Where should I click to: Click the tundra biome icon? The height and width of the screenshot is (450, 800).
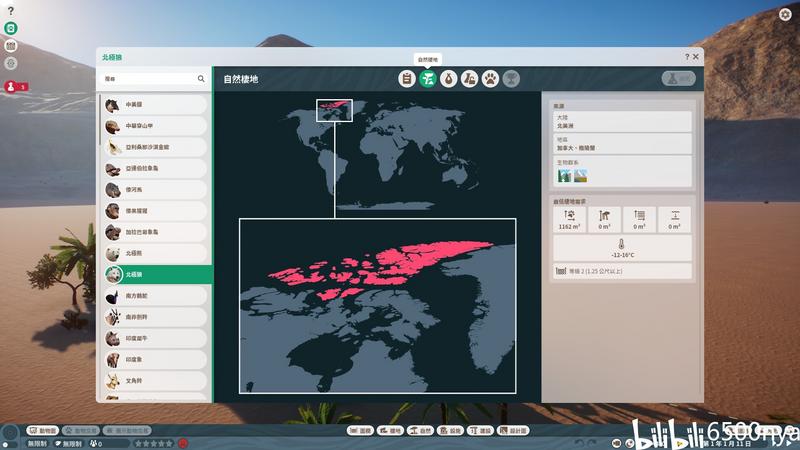pos(581,176)
